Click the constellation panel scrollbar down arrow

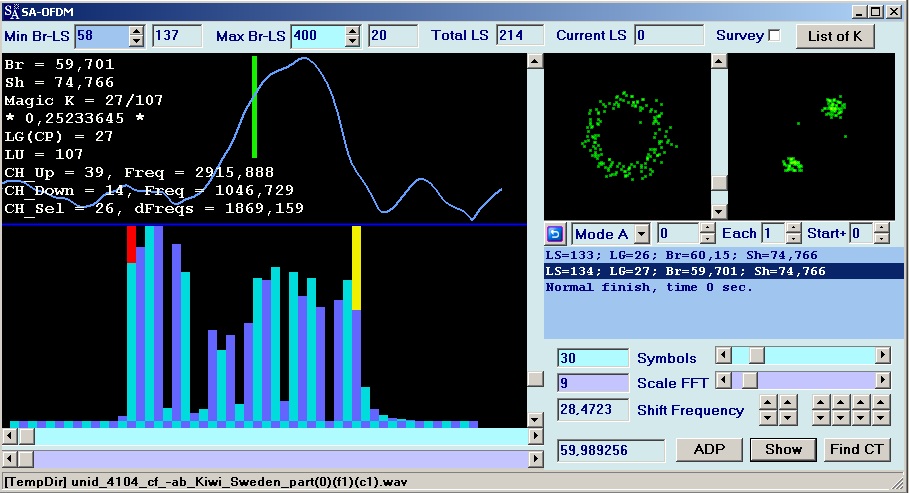click(719, 212)
